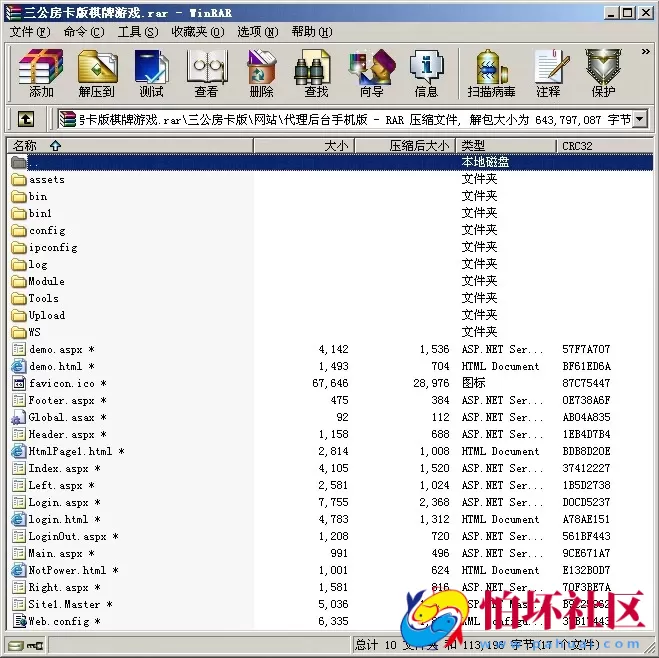Select favicon.ico file icon
Screen dimensions: 659x658
(18, 384)
